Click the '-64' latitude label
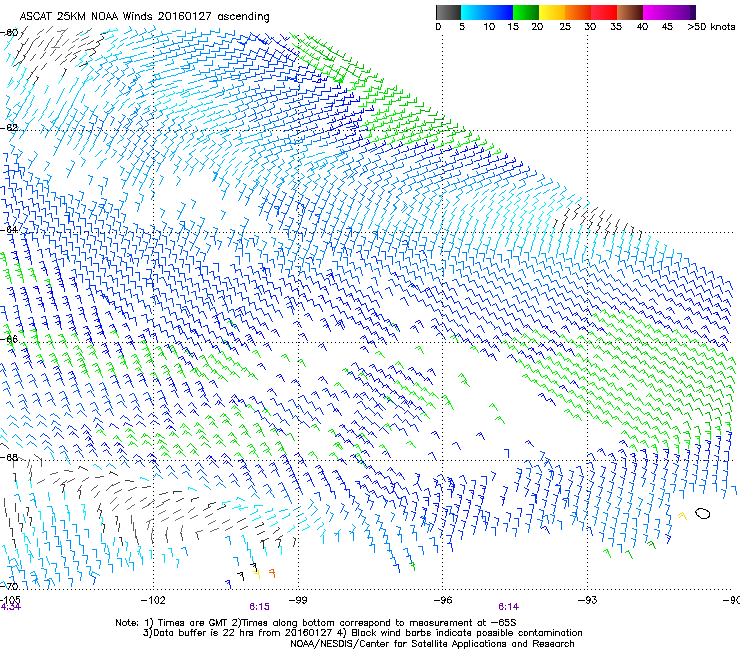Viewport: 740px width, 650px height. tap(9, 230)
